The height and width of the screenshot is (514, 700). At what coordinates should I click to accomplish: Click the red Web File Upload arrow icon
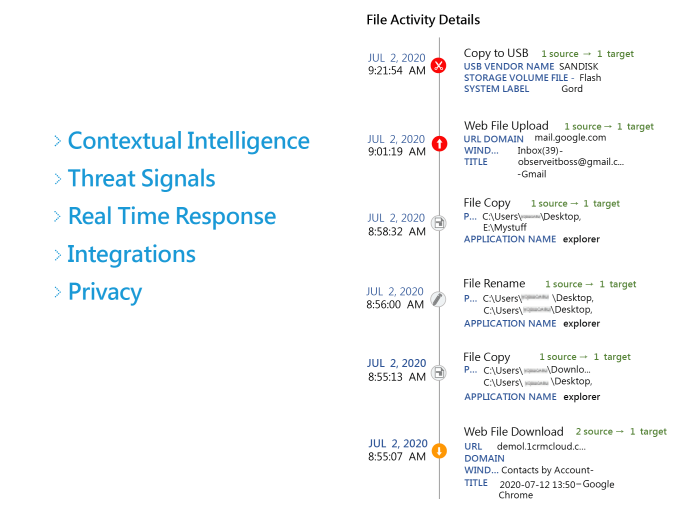pos(439,145)
